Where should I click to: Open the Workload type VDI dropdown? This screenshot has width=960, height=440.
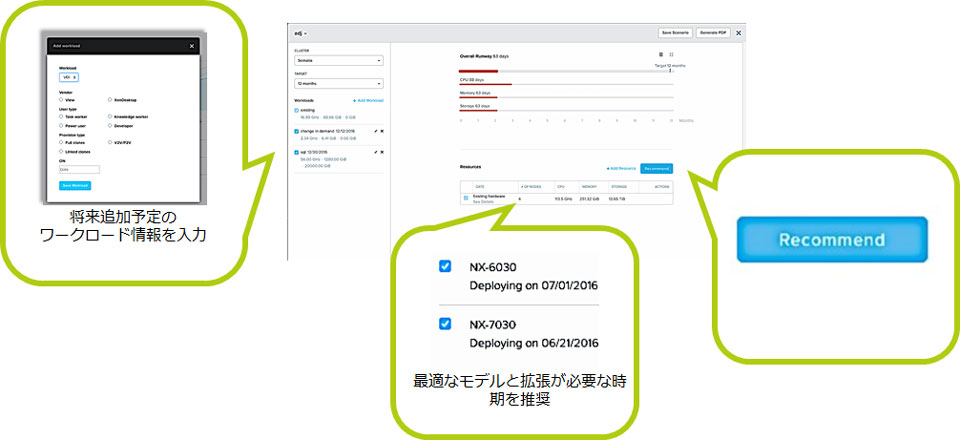(x=70, y=76)
